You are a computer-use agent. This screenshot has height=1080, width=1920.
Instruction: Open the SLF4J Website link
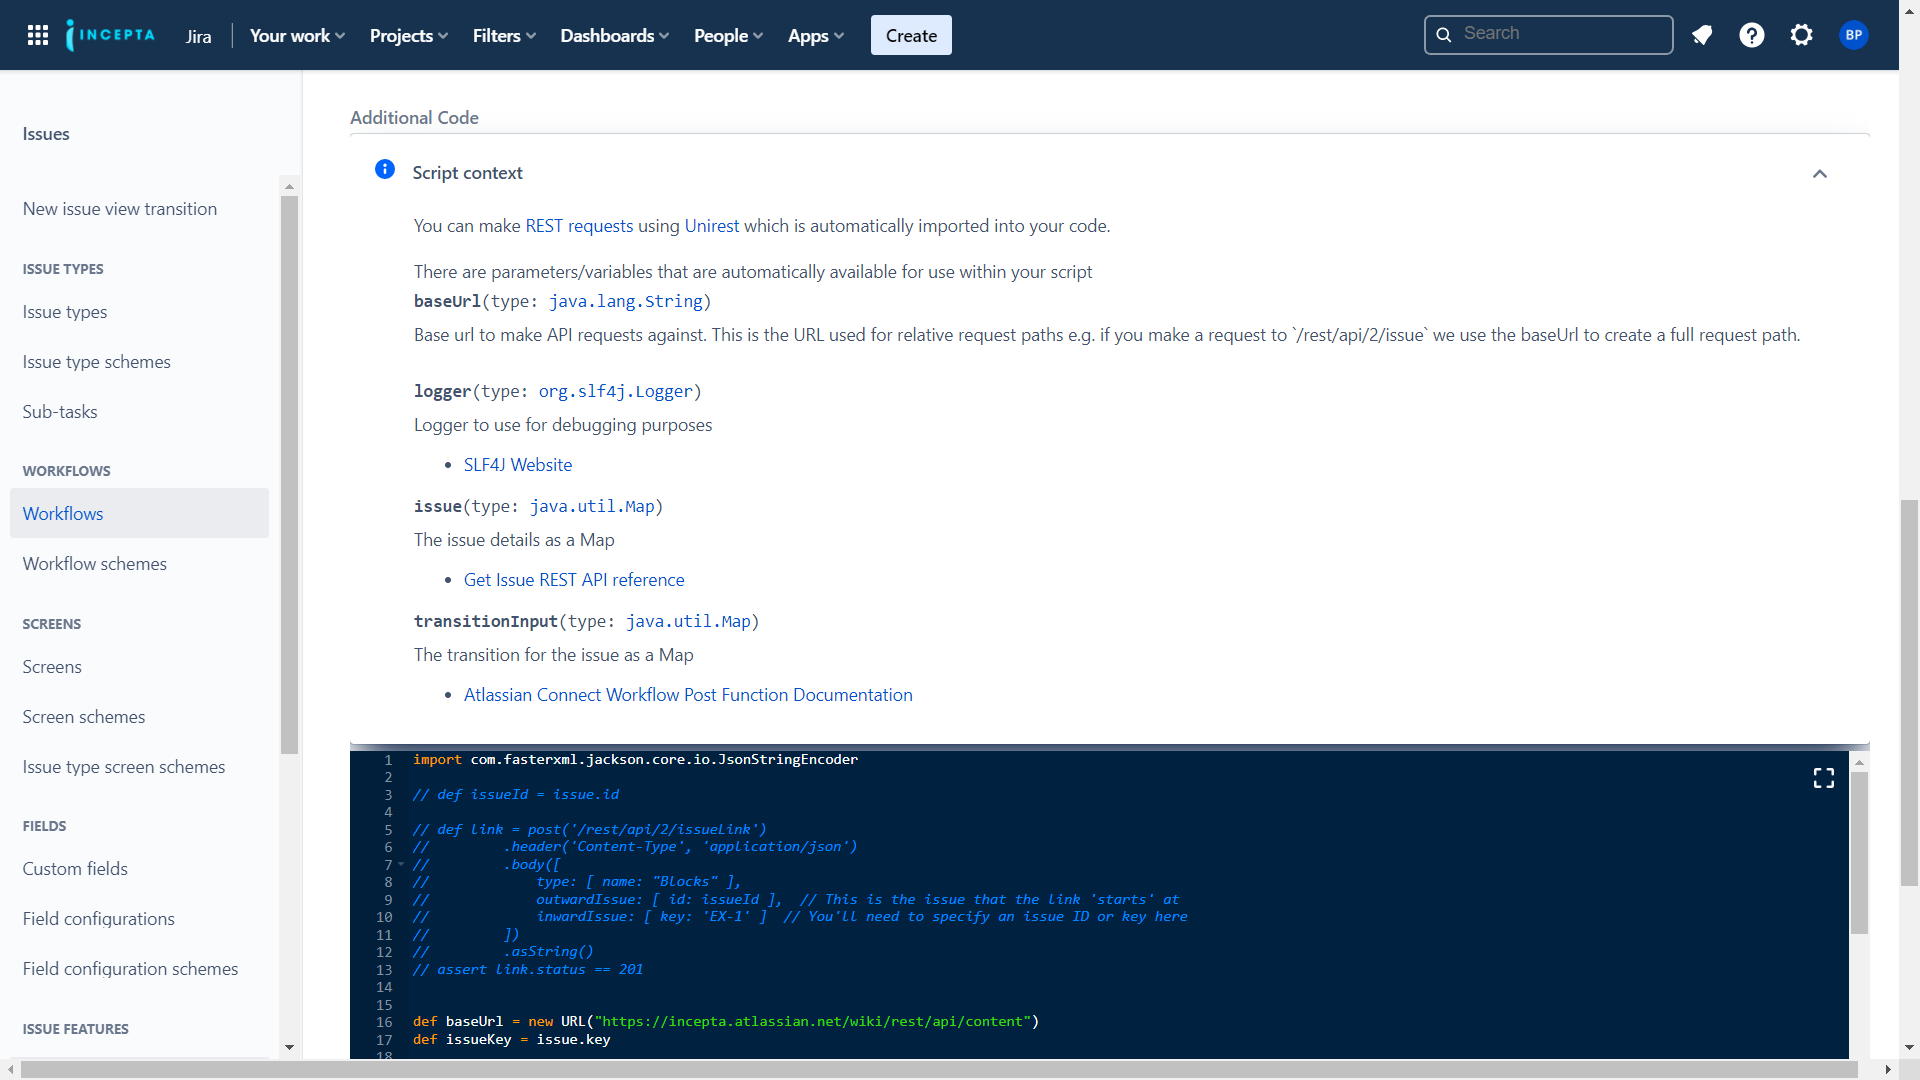[x=517, y=464]
